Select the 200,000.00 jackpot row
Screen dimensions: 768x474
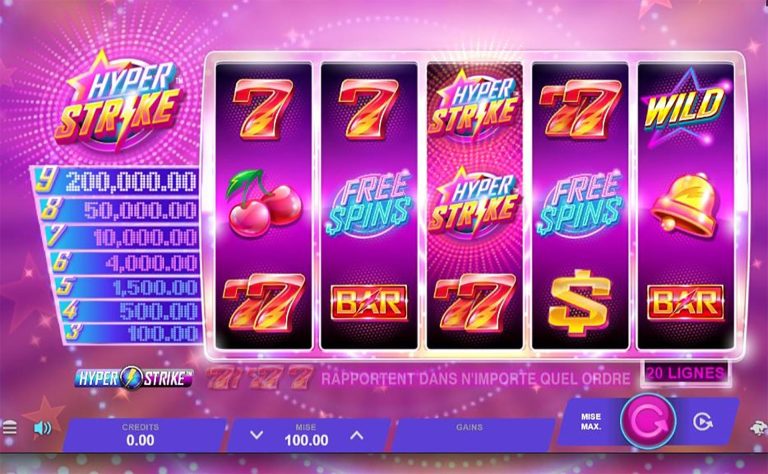tap(116, 180)
